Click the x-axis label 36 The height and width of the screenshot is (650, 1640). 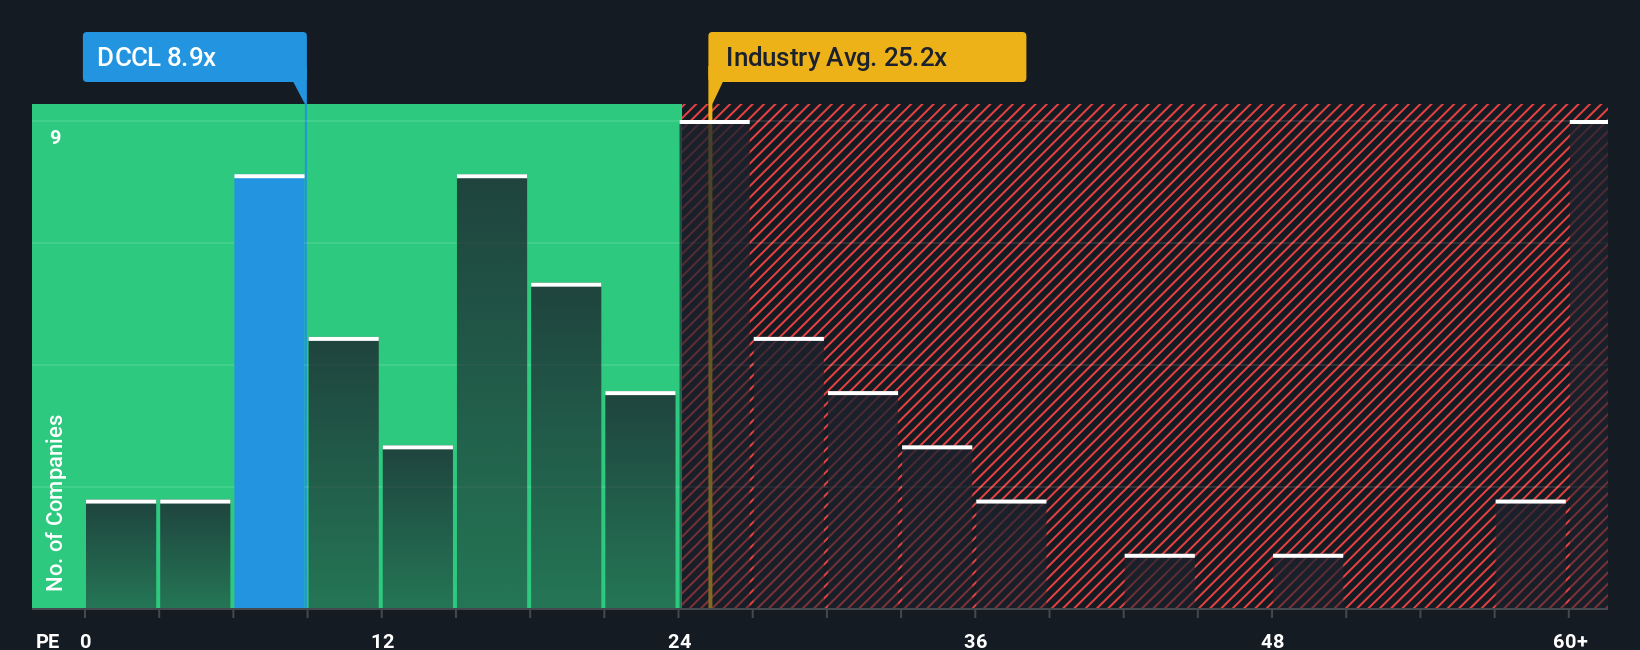pyautogui.click(x=976, y=640)
